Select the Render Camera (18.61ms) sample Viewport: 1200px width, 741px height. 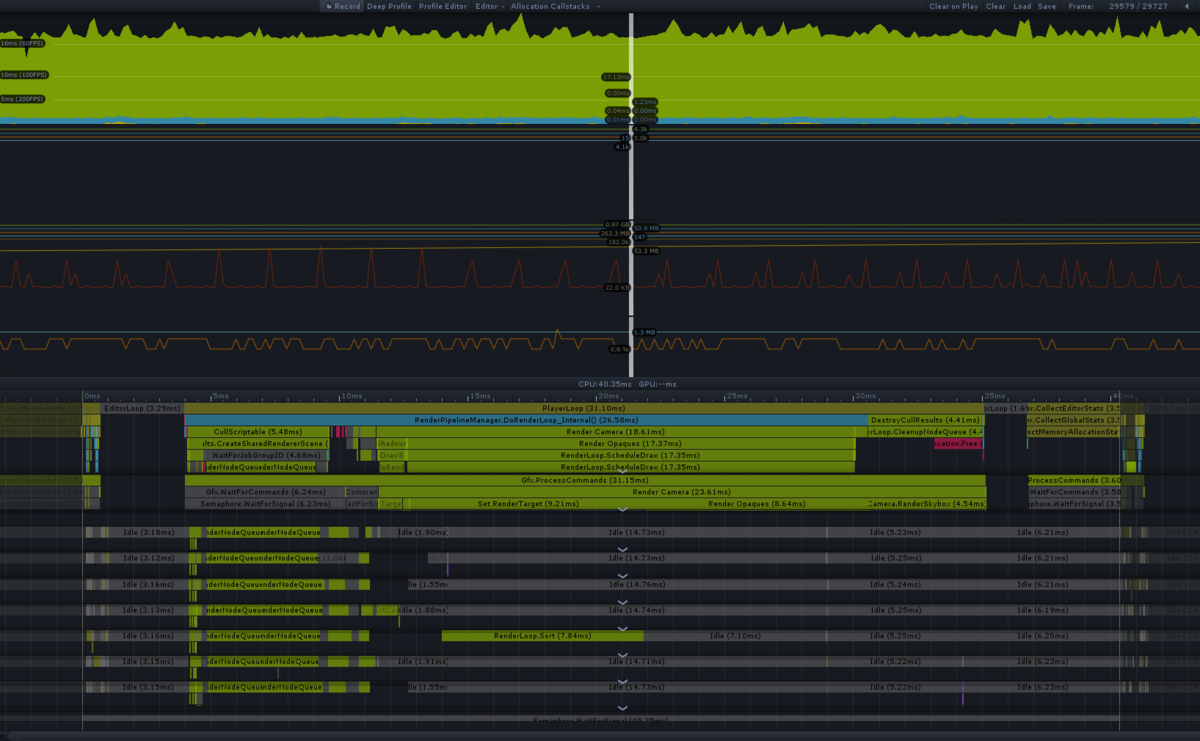[x=615, y=432]
